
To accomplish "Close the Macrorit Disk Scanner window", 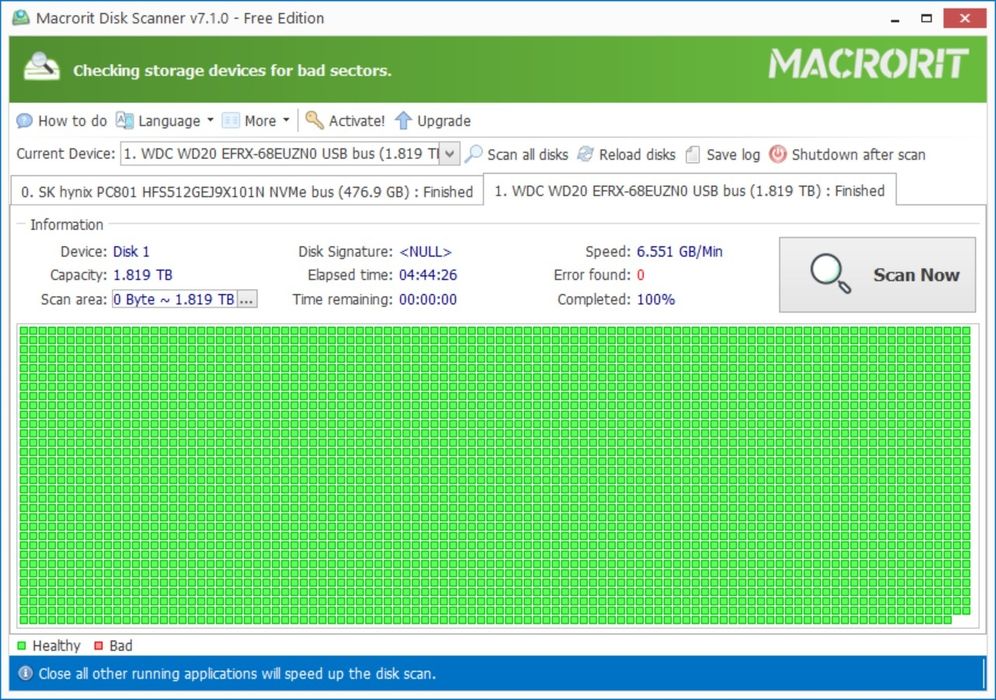I will (964, 18).
